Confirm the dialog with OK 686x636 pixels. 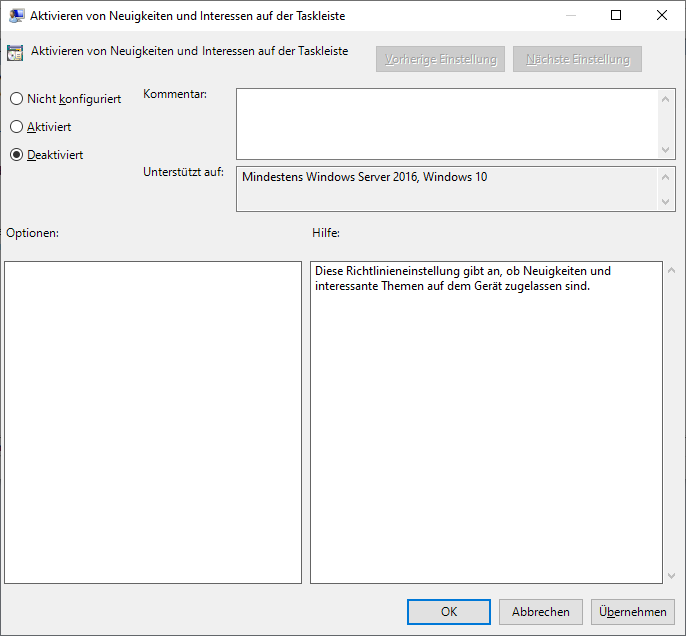coord(449,612)
